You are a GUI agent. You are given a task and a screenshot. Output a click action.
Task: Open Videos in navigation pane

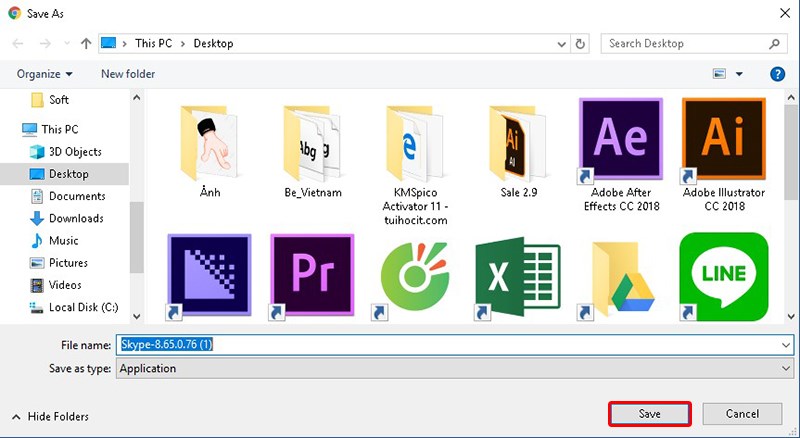[x=56, y=285]
